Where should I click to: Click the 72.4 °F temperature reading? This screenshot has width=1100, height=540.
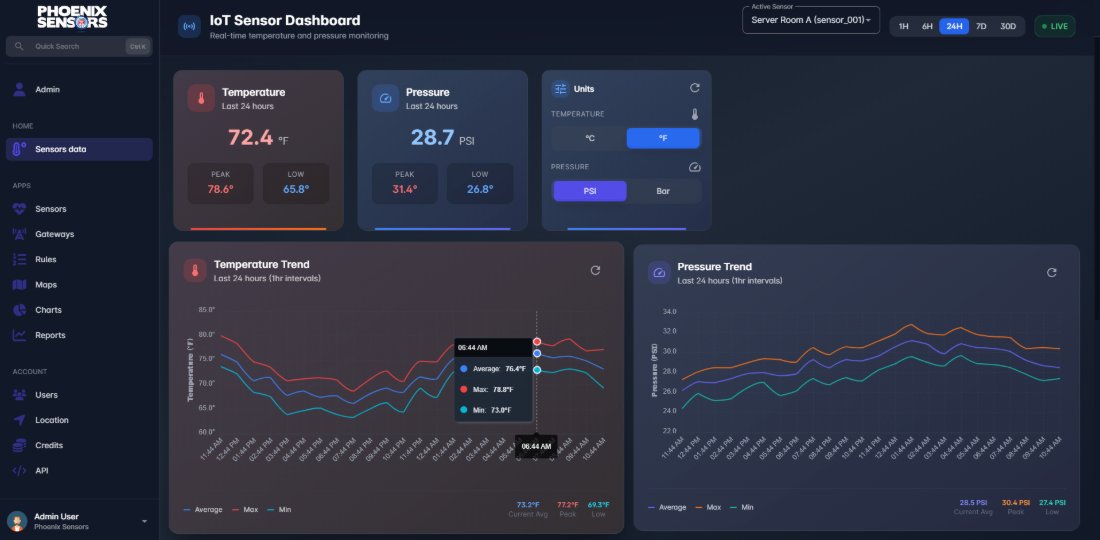point(258,137)
